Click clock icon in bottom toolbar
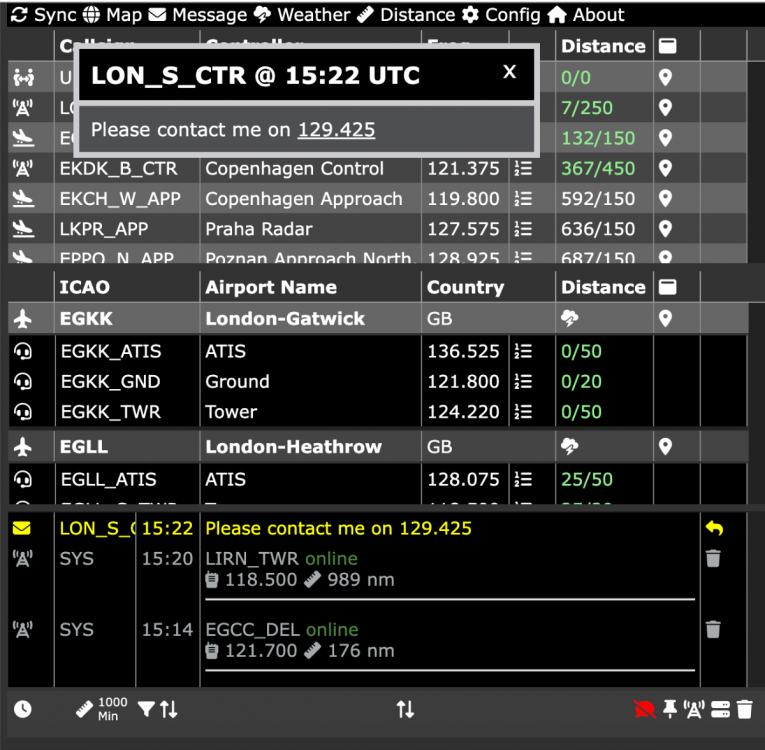Screen dimensions: 765x750 pos(22,709)
